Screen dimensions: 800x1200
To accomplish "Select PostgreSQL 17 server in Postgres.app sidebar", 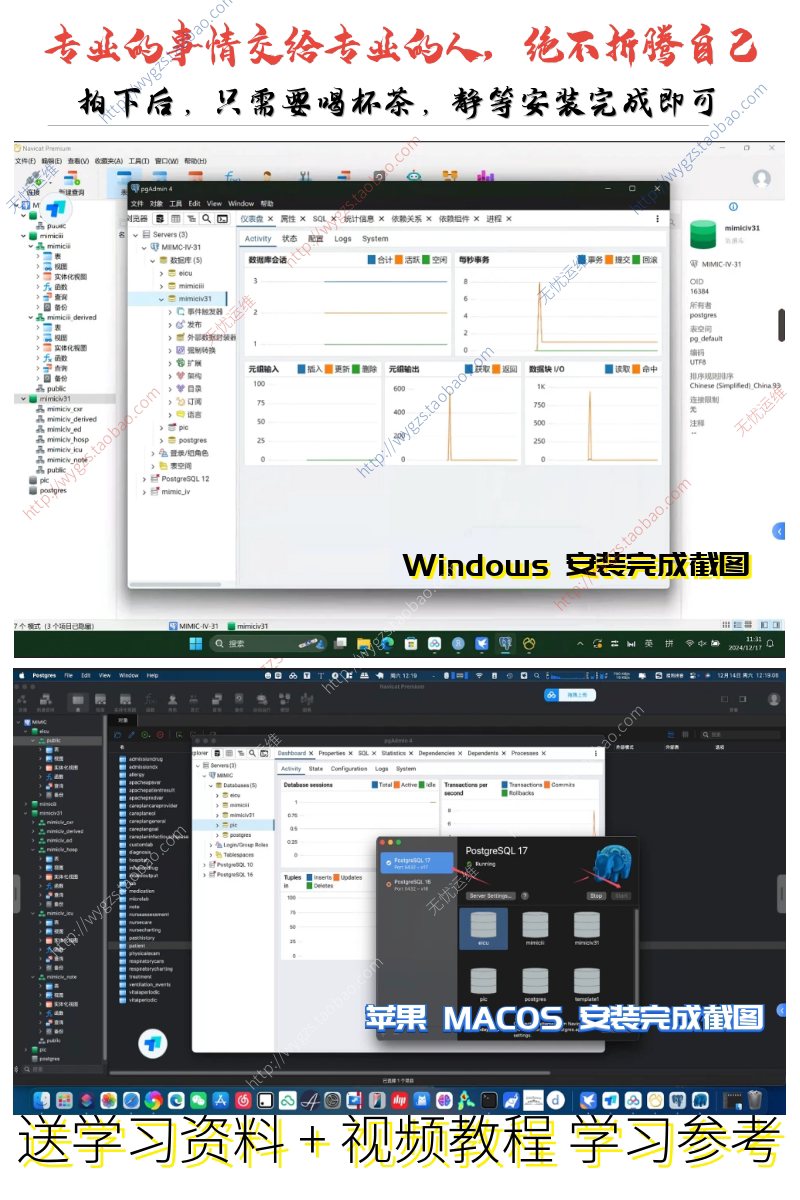I will [x=419, y=862].
